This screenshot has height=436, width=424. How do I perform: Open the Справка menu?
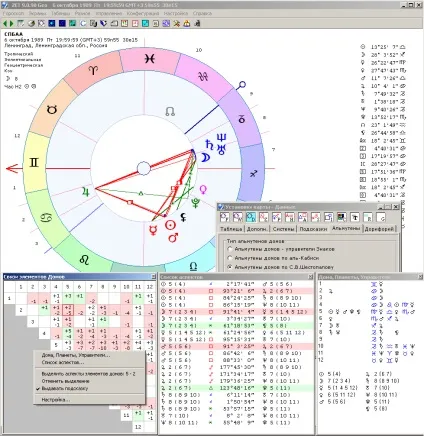tap(202, 13)
